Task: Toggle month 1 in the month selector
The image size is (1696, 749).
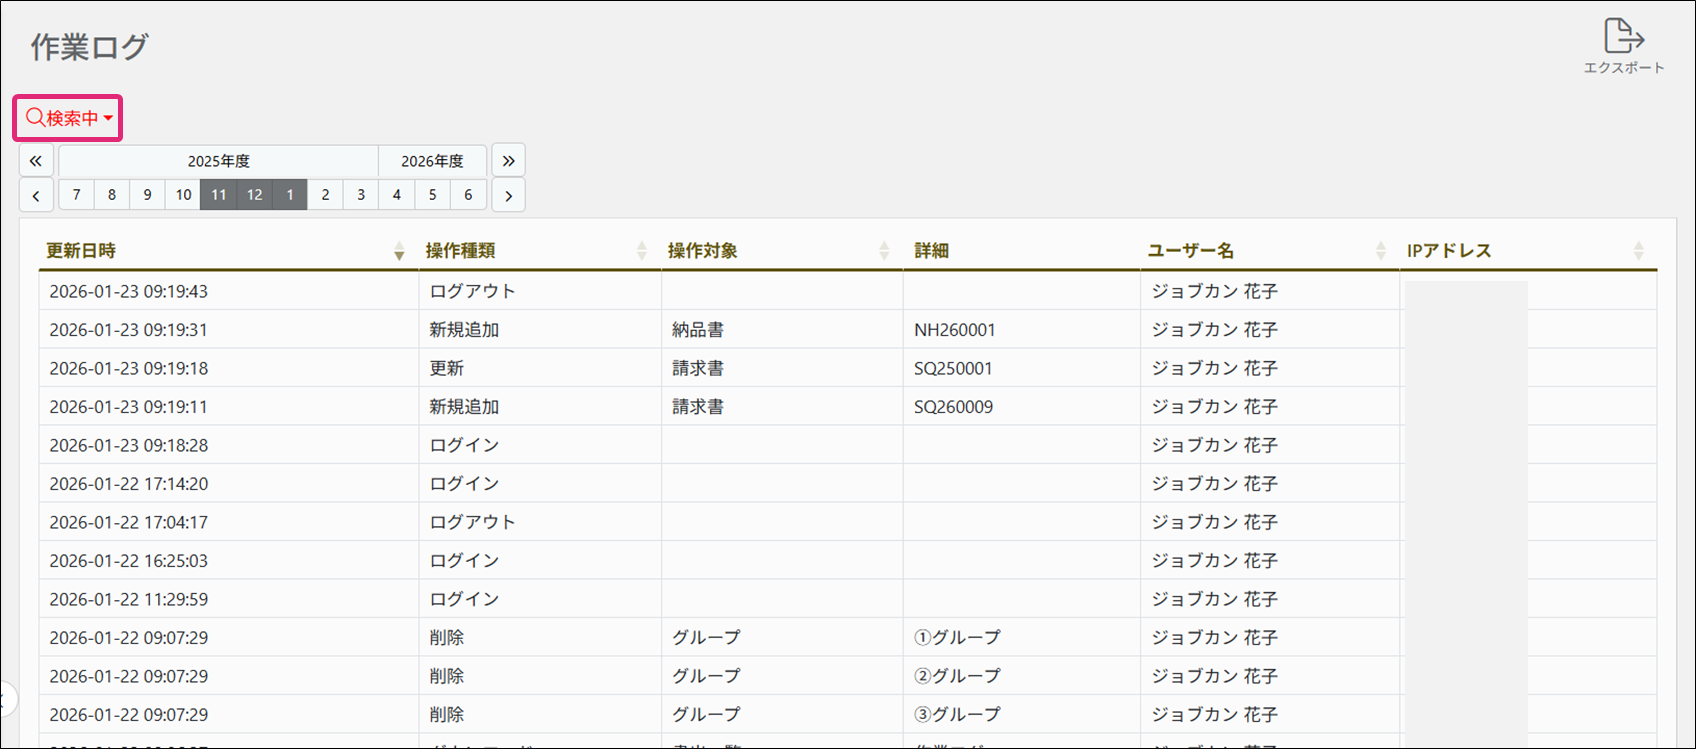Action: point(290,195)
